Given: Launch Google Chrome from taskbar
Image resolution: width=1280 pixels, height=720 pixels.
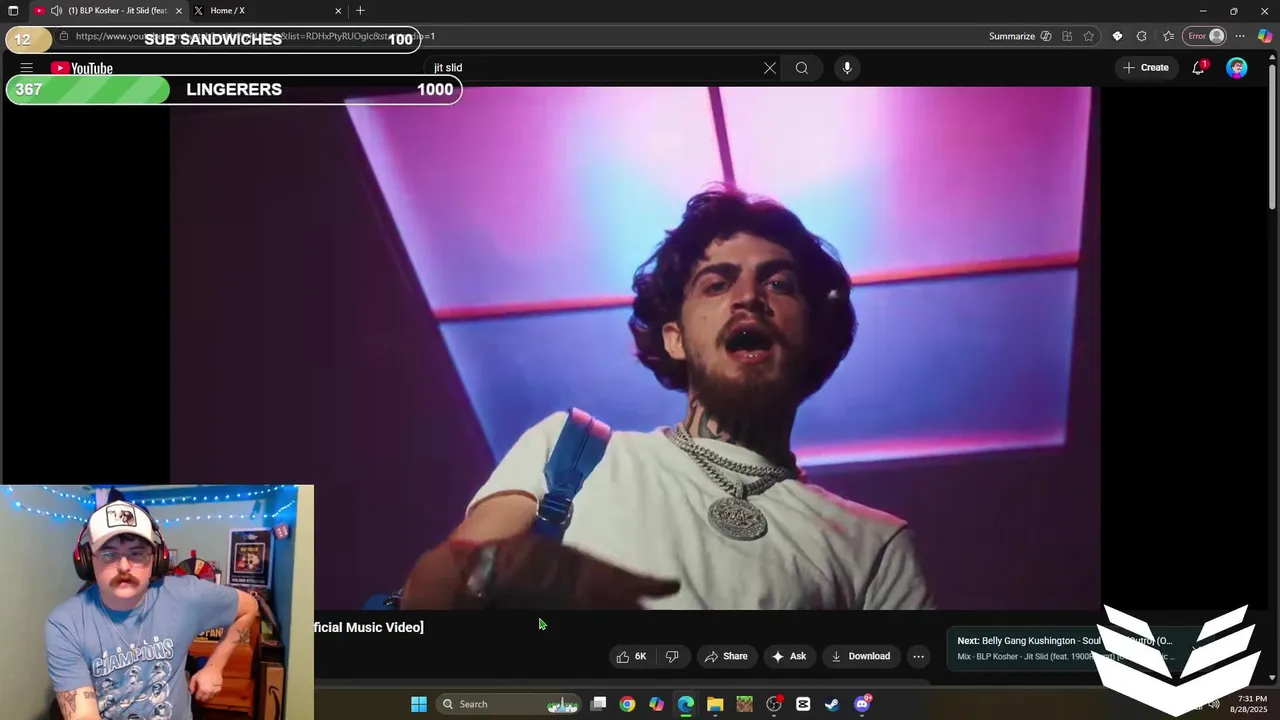Looking at the screenshot, I should (x=627, y=704).
